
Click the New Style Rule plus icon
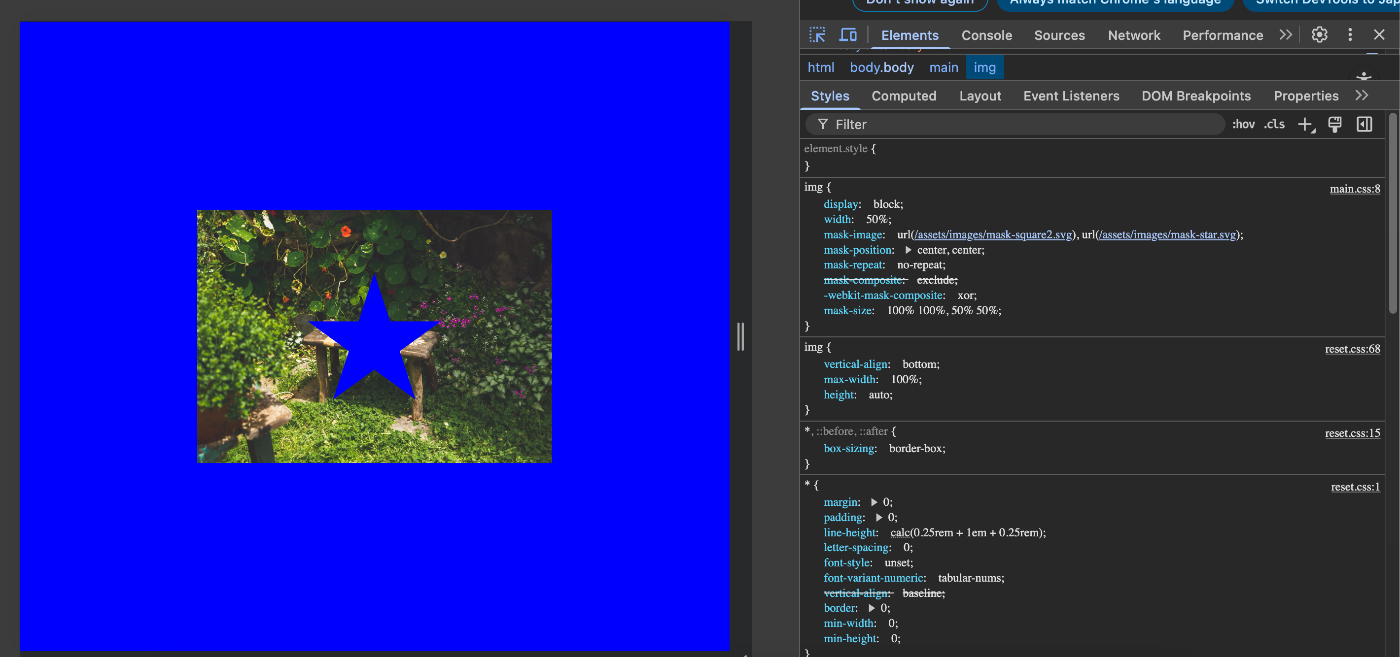pos(1305,124)
